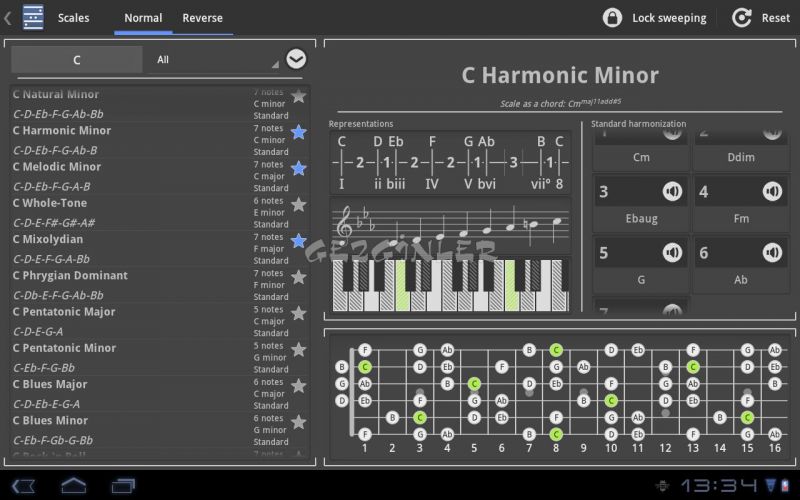Star the C Pentatonic Major scale

tap(298, 313)
